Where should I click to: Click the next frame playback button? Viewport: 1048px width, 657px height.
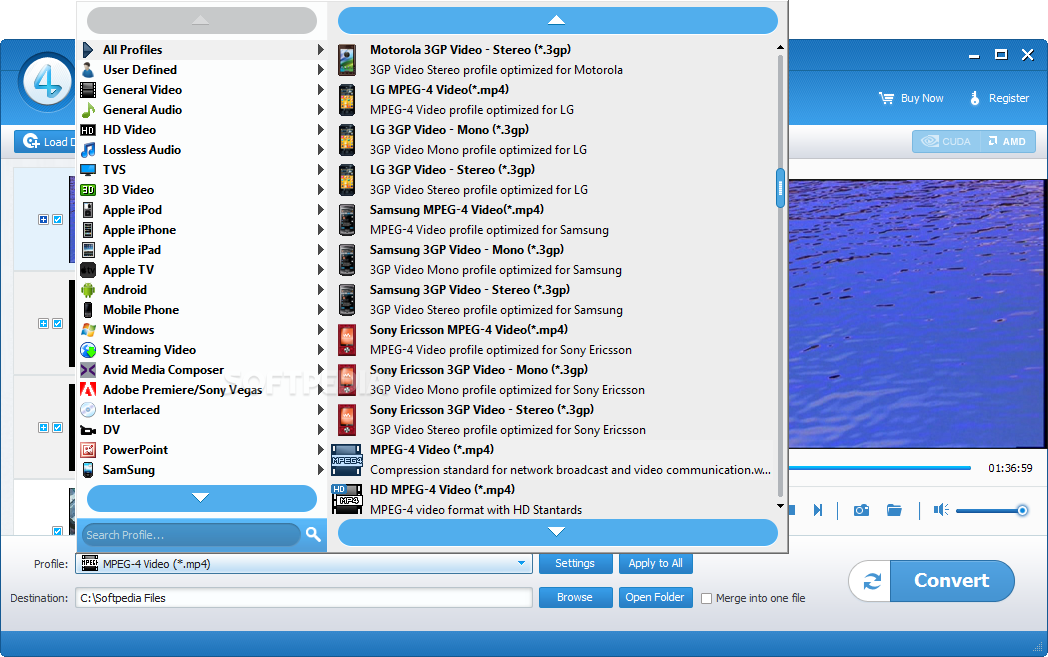point(817,511)
